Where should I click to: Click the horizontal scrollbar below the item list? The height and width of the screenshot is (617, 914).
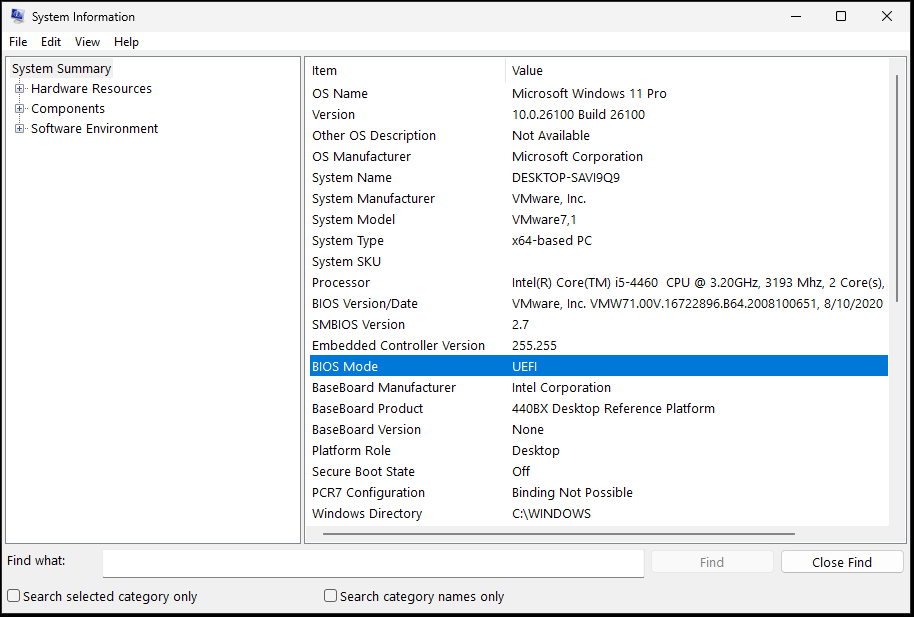(x=560, y=534)
